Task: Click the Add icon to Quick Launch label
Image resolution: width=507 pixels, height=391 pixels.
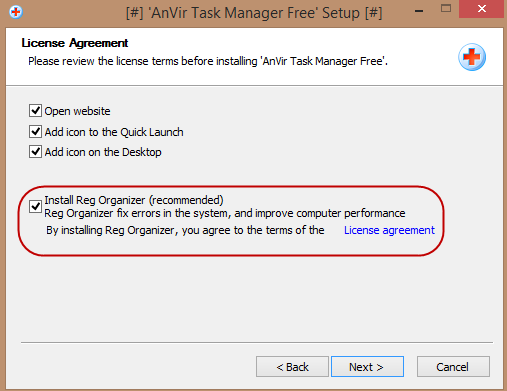Action: tap(114, 132)
